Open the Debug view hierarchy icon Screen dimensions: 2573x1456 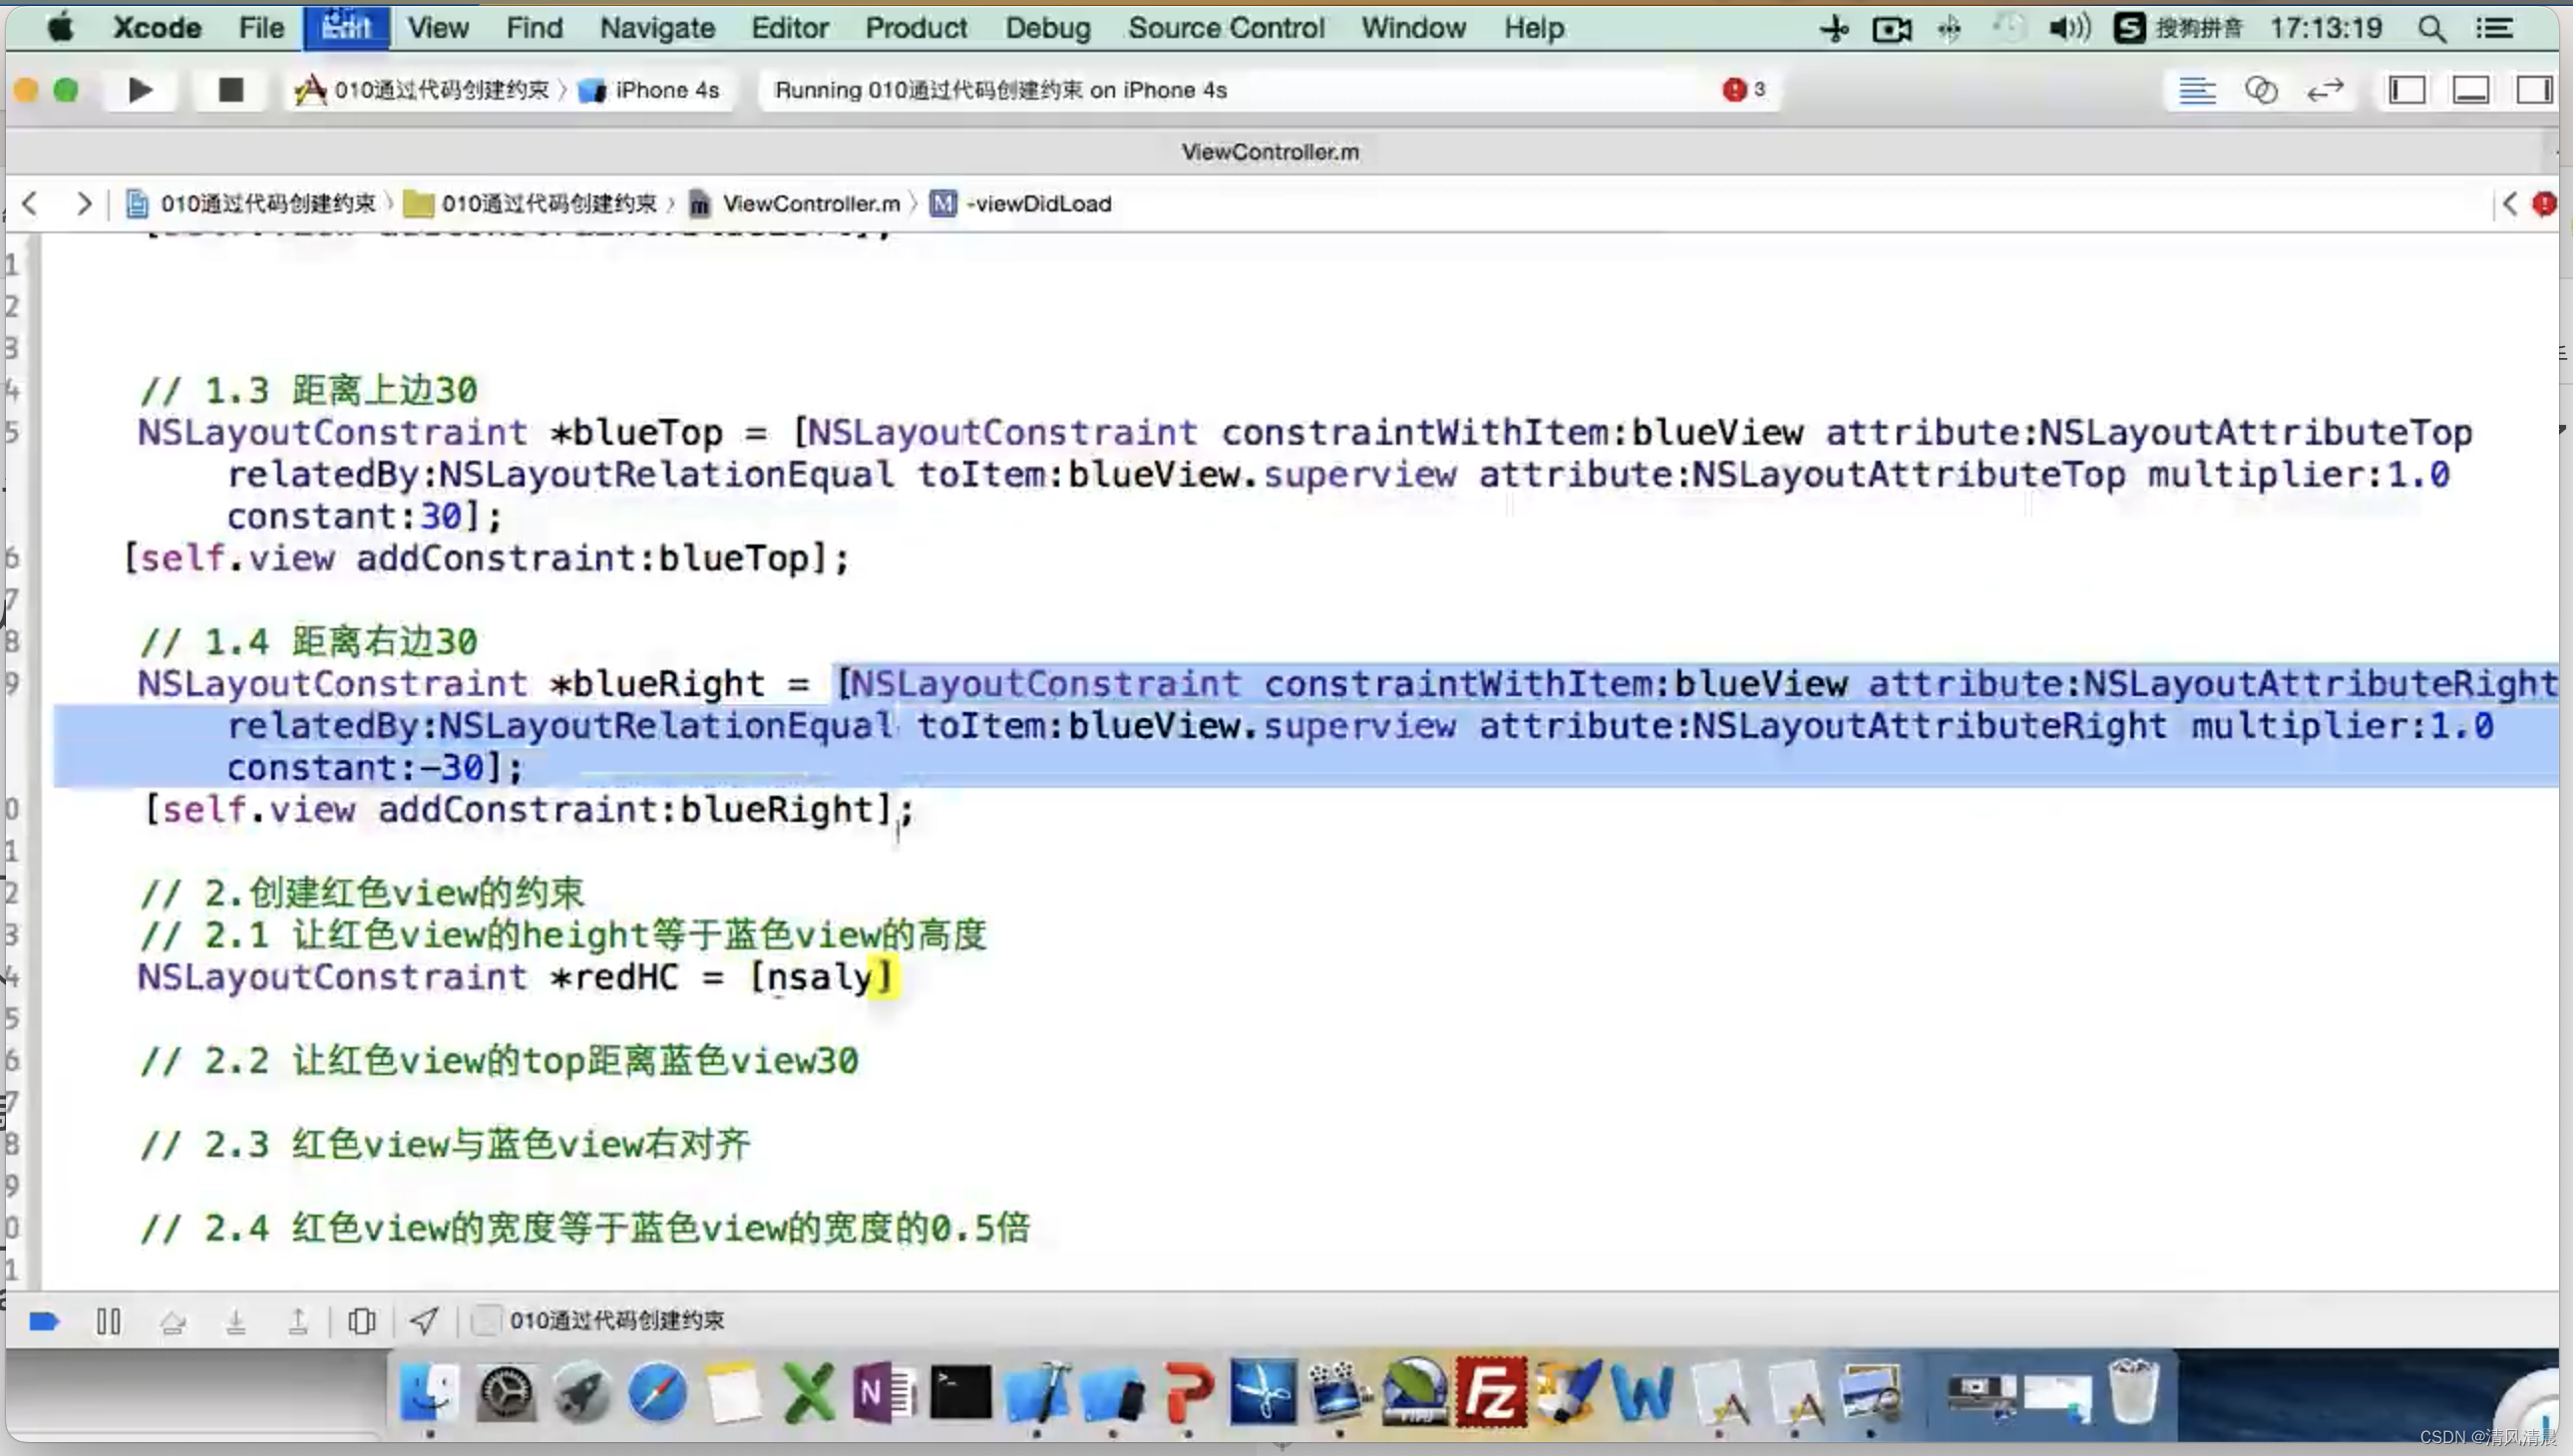361,1321
